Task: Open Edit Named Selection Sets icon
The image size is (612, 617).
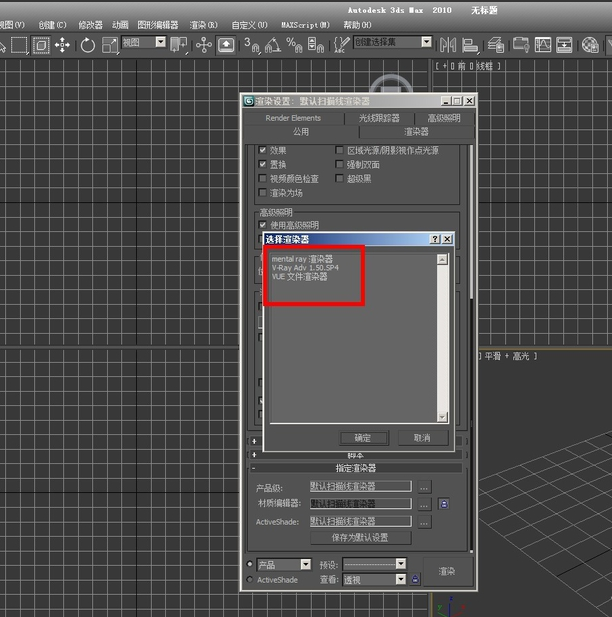Action: click(341, 45)
